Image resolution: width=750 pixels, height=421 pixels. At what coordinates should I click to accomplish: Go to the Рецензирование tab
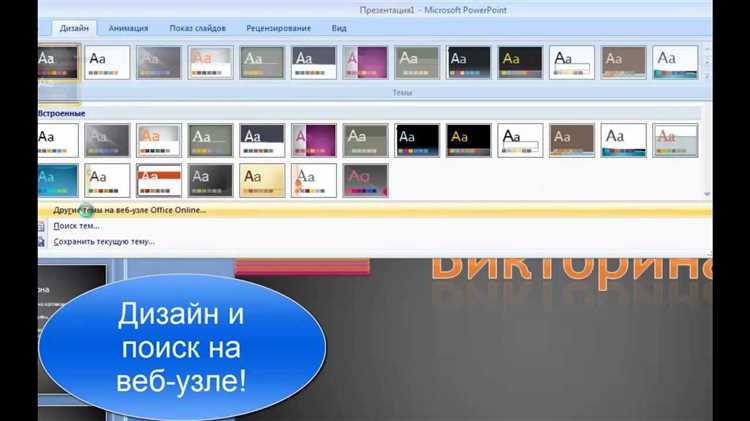(x=278, y=28)
